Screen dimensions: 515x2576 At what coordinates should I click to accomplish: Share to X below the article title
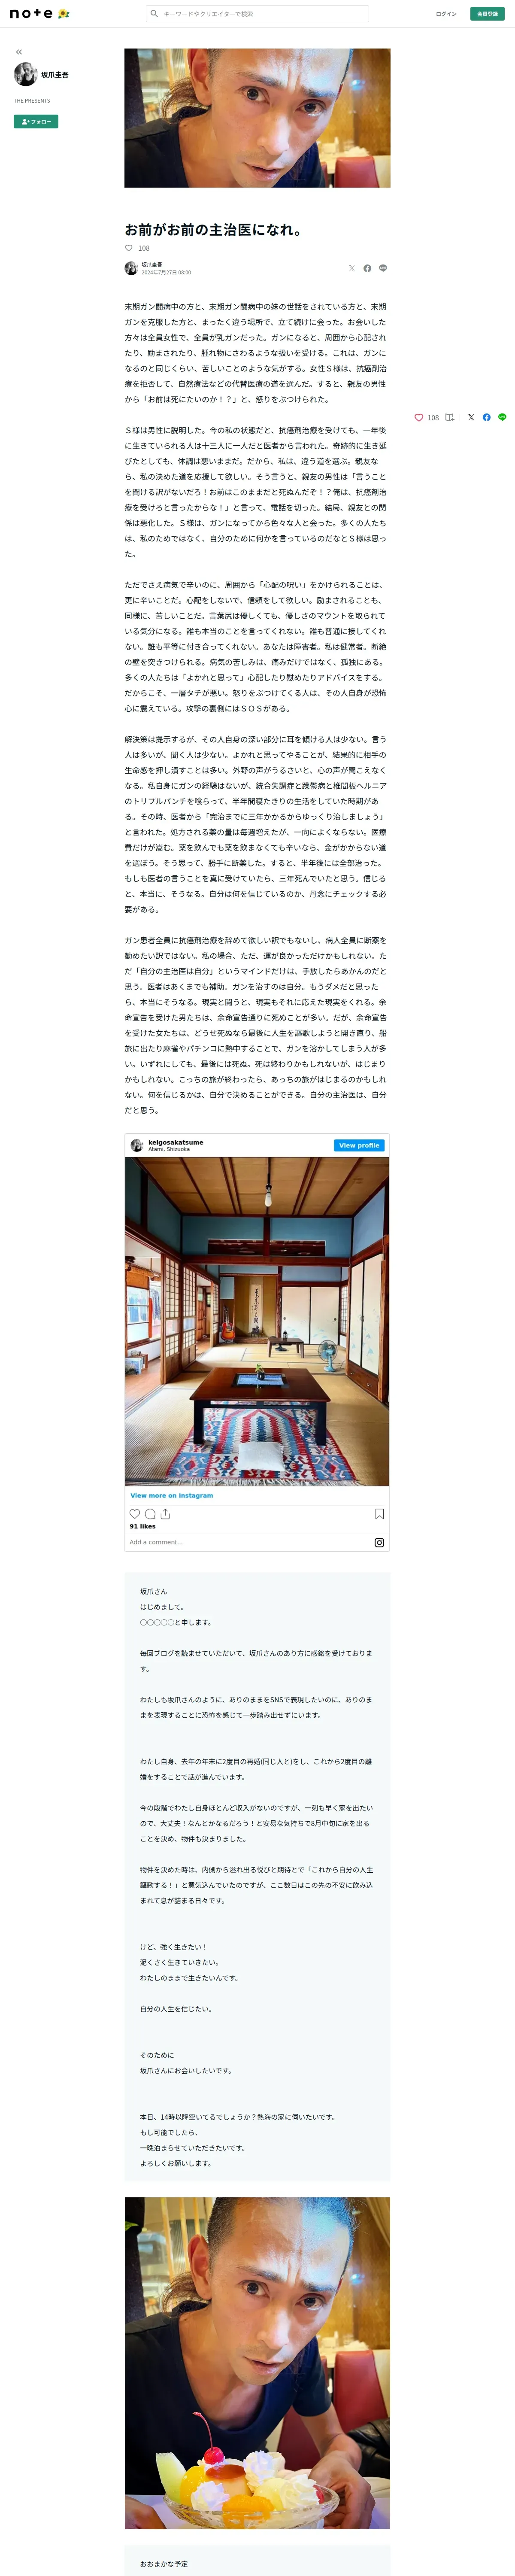point(351,268)
